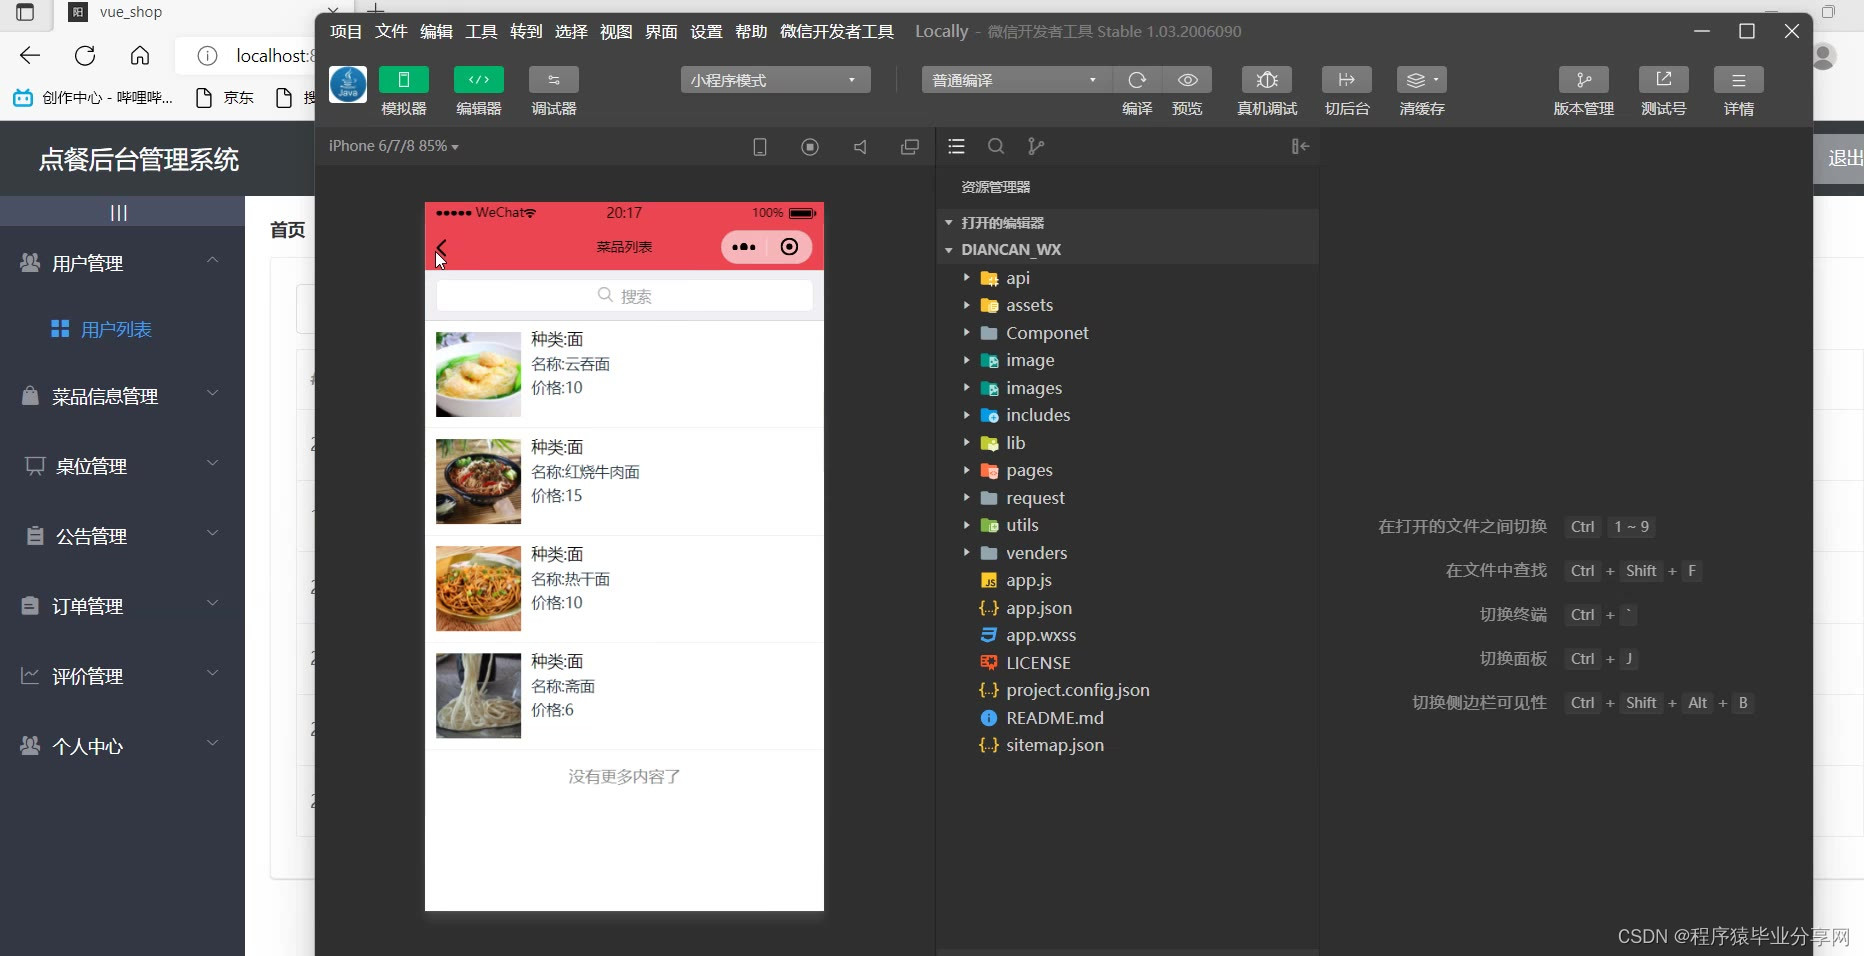
Task: Tap the mini program three-dots menu icon
Action: [743, 247]
